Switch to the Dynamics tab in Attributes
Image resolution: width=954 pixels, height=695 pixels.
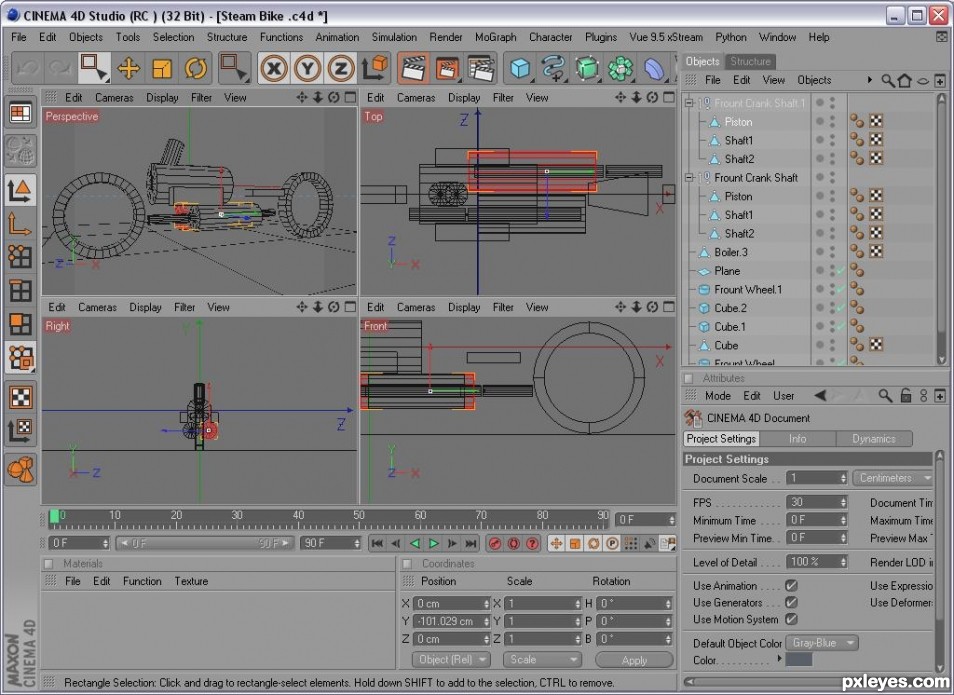coord(874,439)
